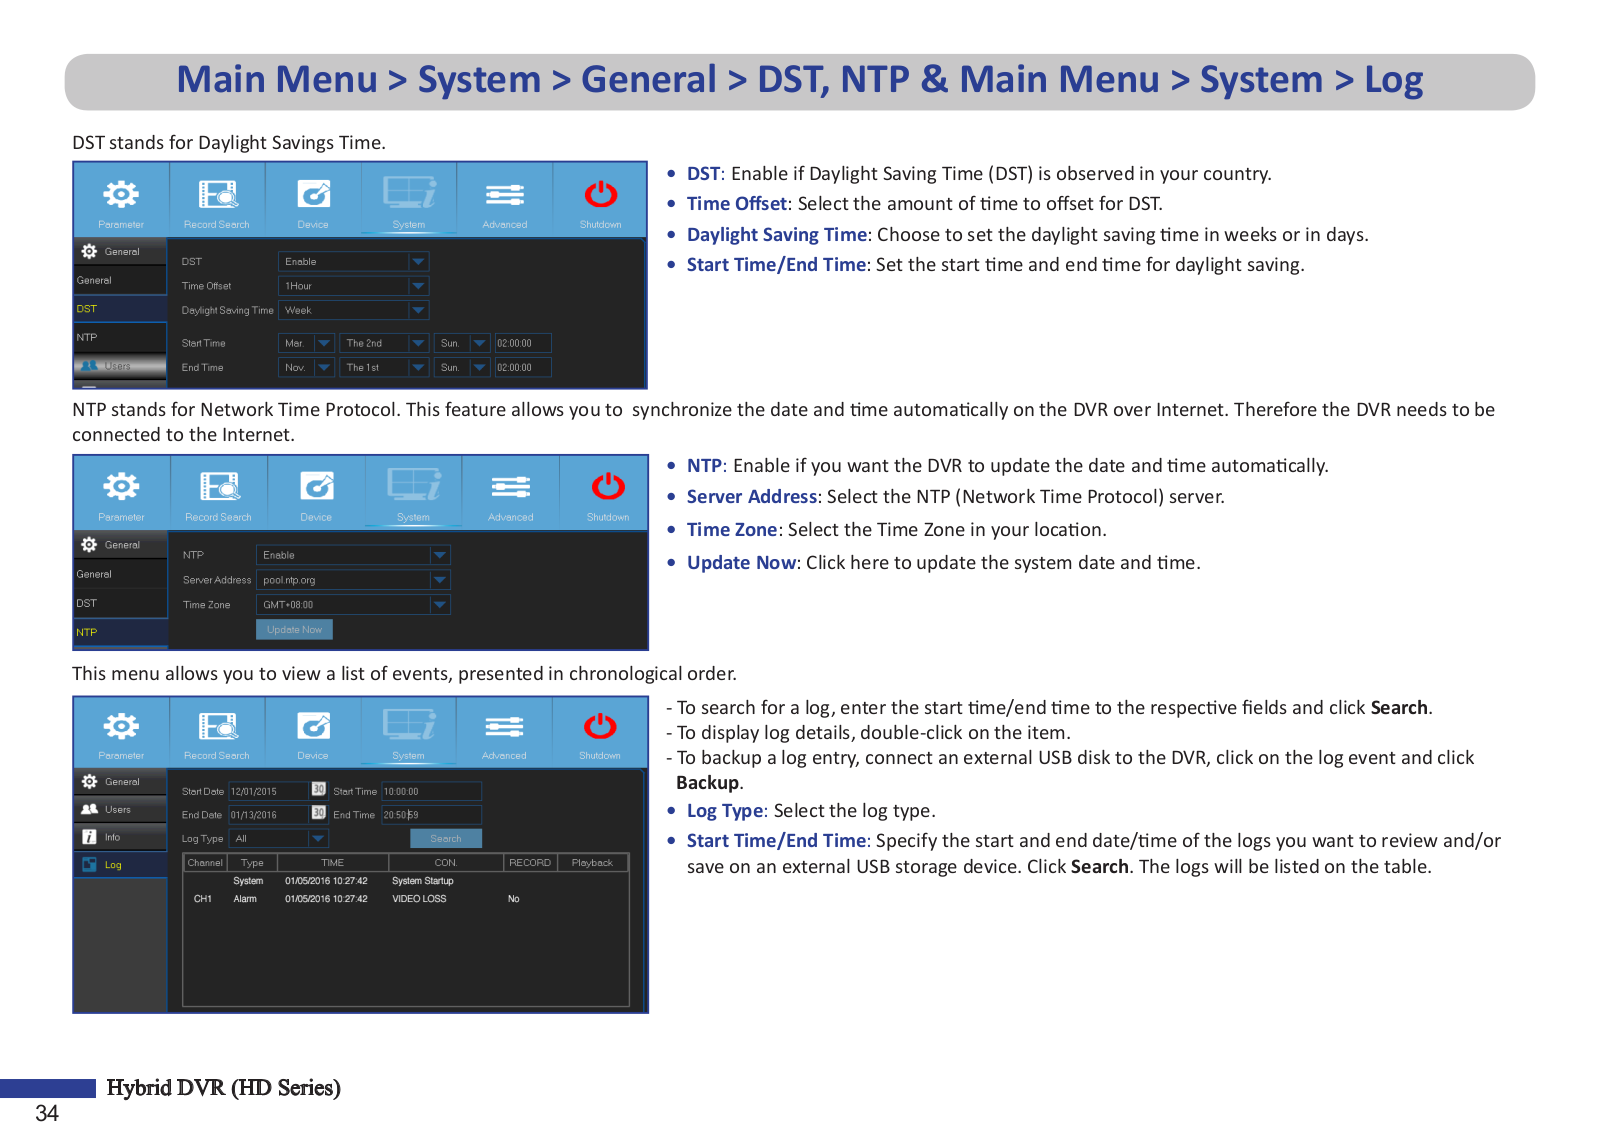The width and height of the screenshot is (1600, 1132).
Task: Select Log item in Log screenshot sidebar
Action: tap(120, 865)
